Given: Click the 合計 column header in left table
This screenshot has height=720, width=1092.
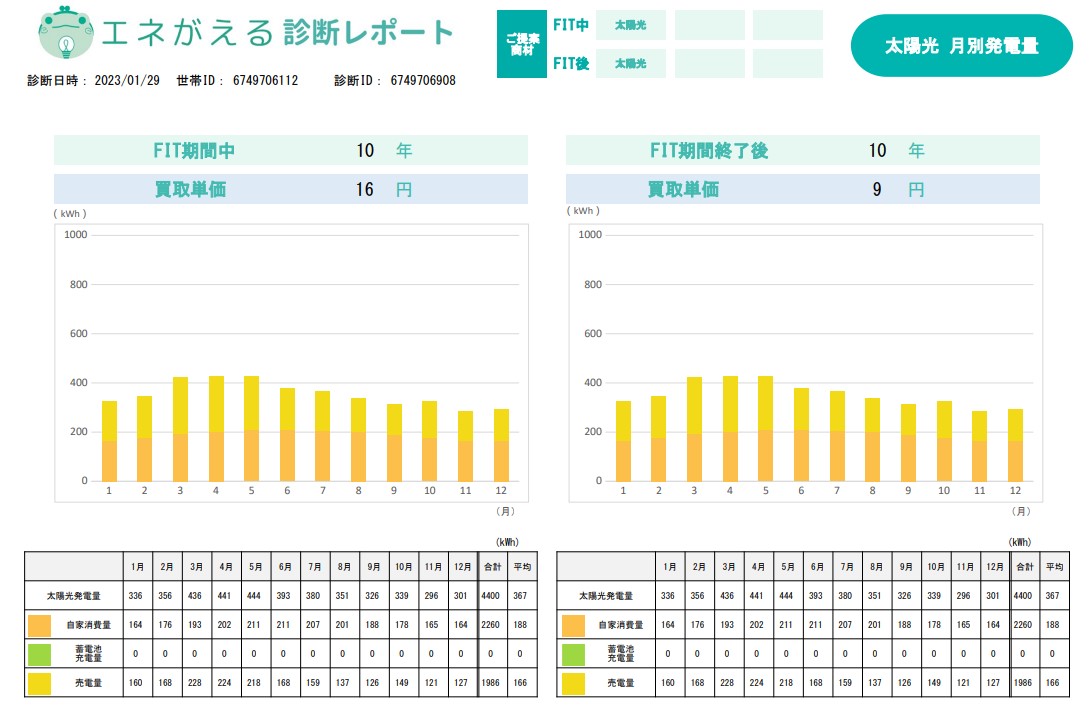Looking at the screenshot, I should click(493, 567).
